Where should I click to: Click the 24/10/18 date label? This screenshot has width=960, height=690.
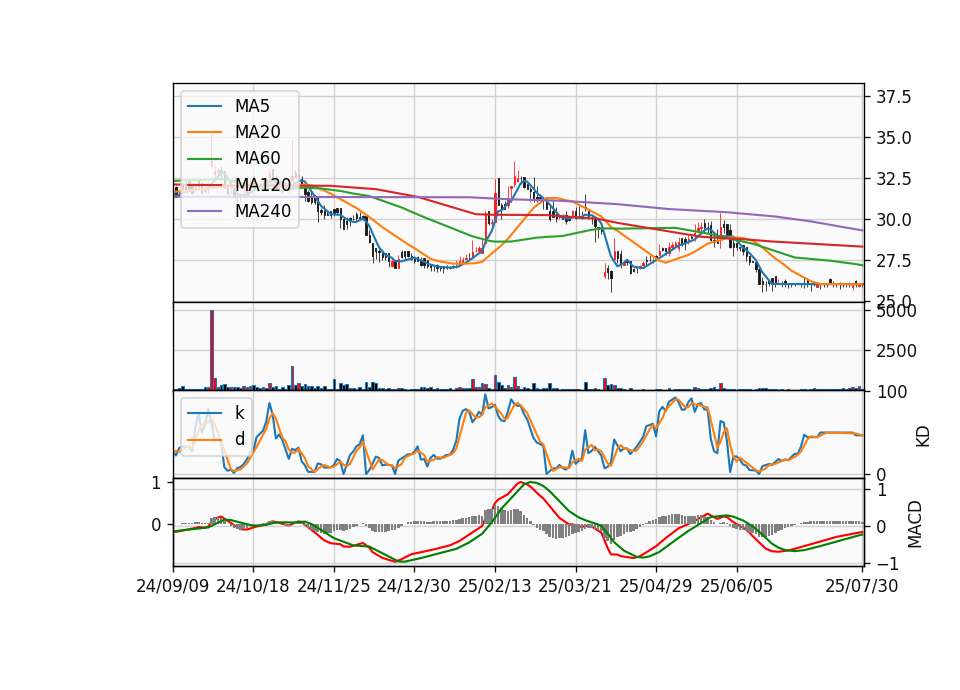(253, 586)
